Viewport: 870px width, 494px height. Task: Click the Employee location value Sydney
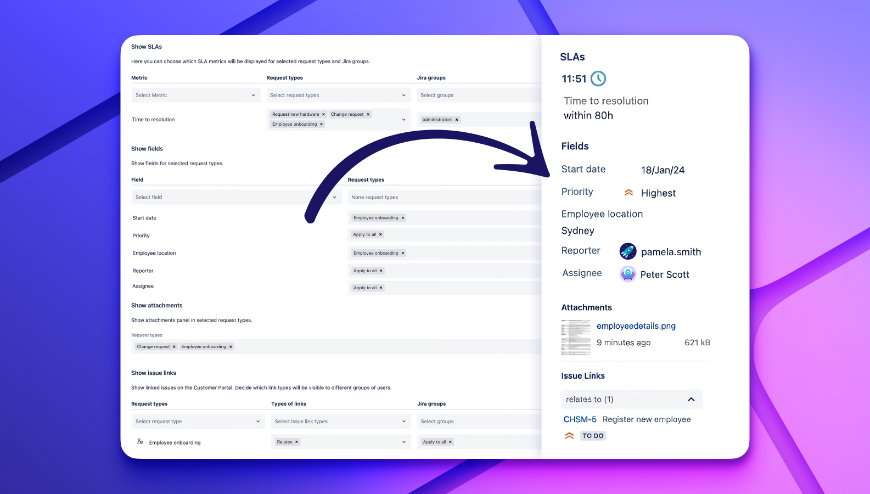coord(578,230)
